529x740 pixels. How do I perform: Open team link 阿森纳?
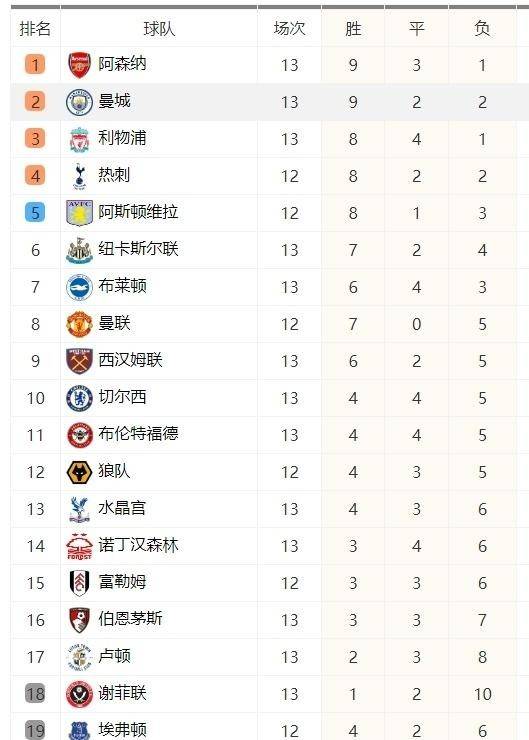tap(122, 64)
